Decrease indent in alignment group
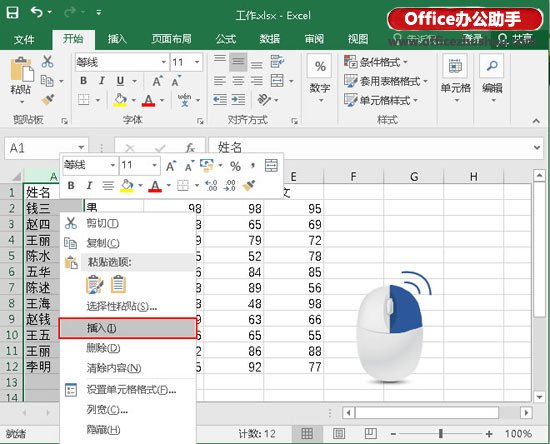 tap(220, 100)
